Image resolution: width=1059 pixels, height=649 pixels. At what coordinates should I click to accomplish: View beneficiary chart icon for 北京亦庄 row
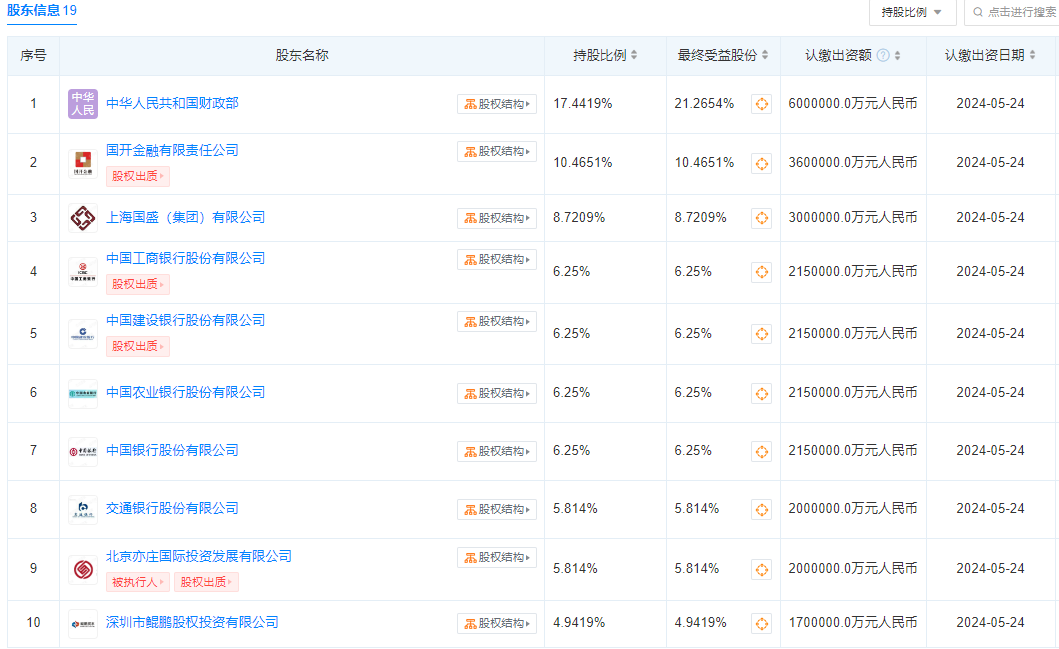tap(762, 570)
